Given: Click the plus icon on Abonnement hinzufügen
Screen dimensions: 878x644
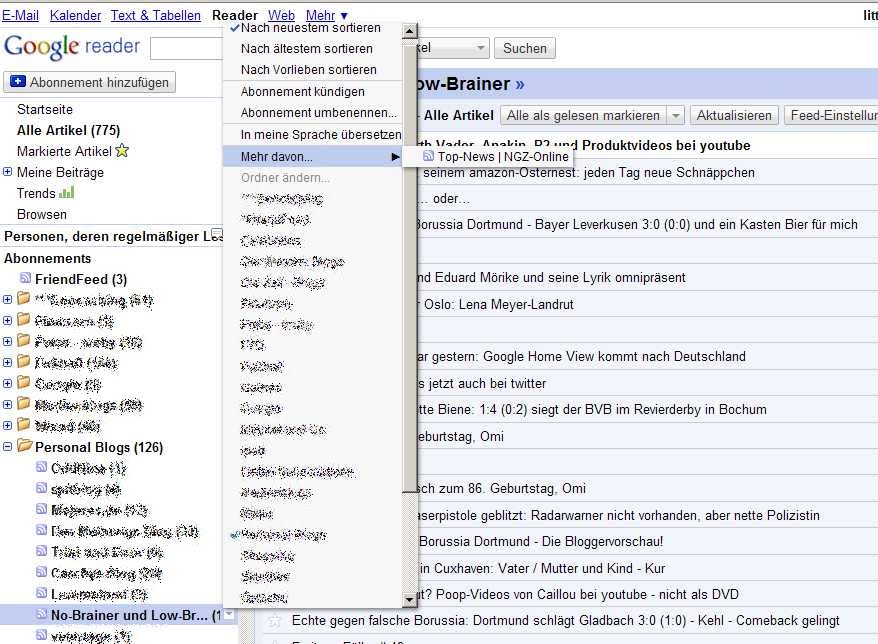Looking at the screenshot, I should click(x=18, y=82).
